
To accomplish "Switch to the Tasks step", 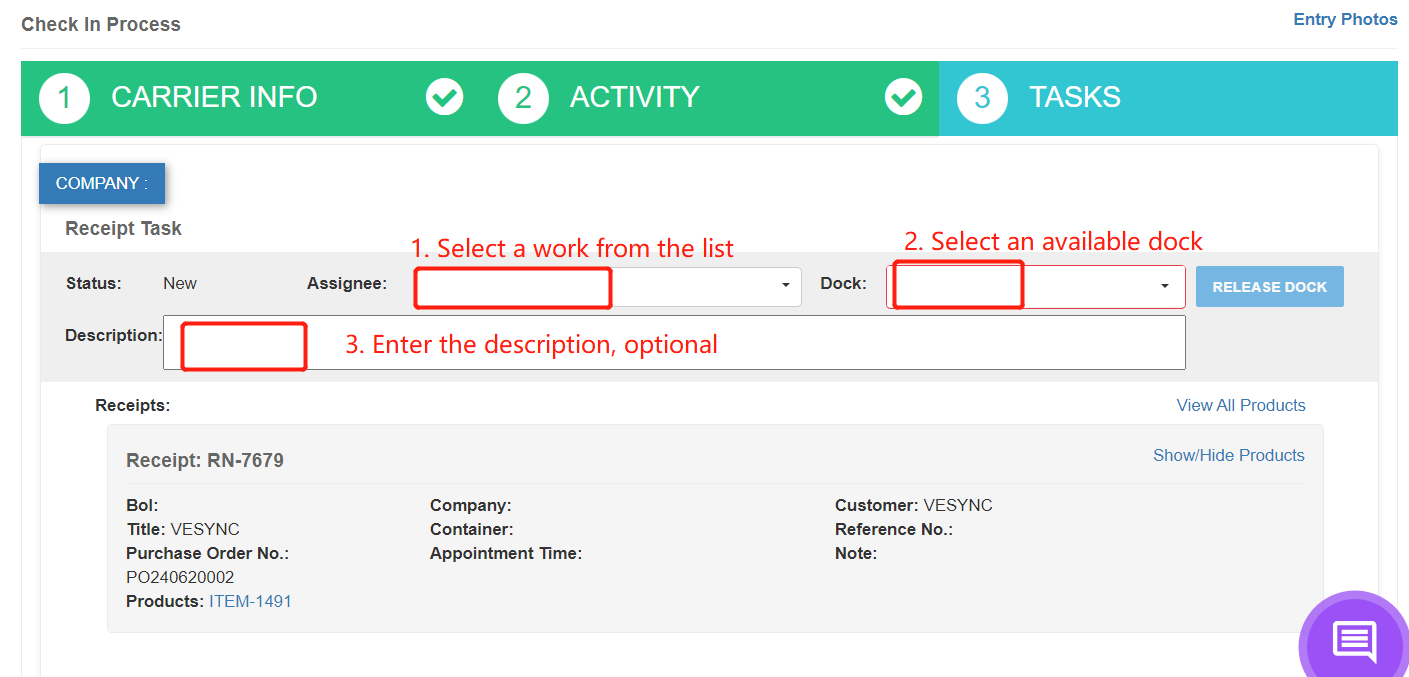I will (1075, 97).
